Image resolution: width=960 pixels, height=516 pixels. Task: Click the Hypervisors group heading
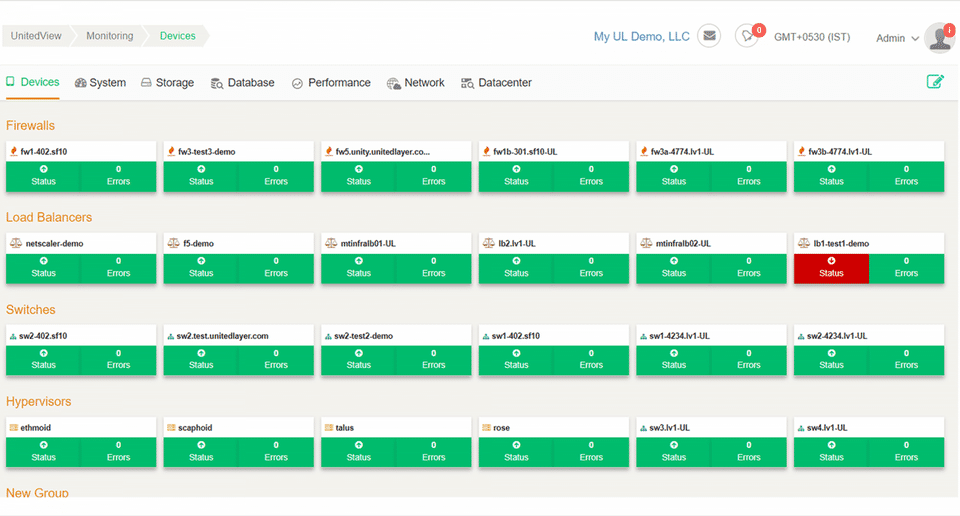pos(39,402)
